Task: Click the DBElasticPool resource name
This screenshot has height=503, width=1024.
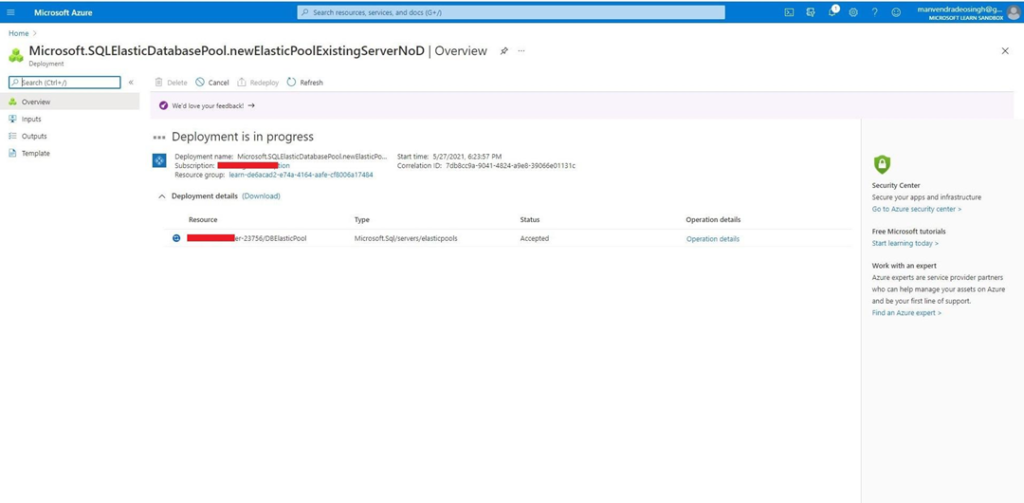Action: 247,238
